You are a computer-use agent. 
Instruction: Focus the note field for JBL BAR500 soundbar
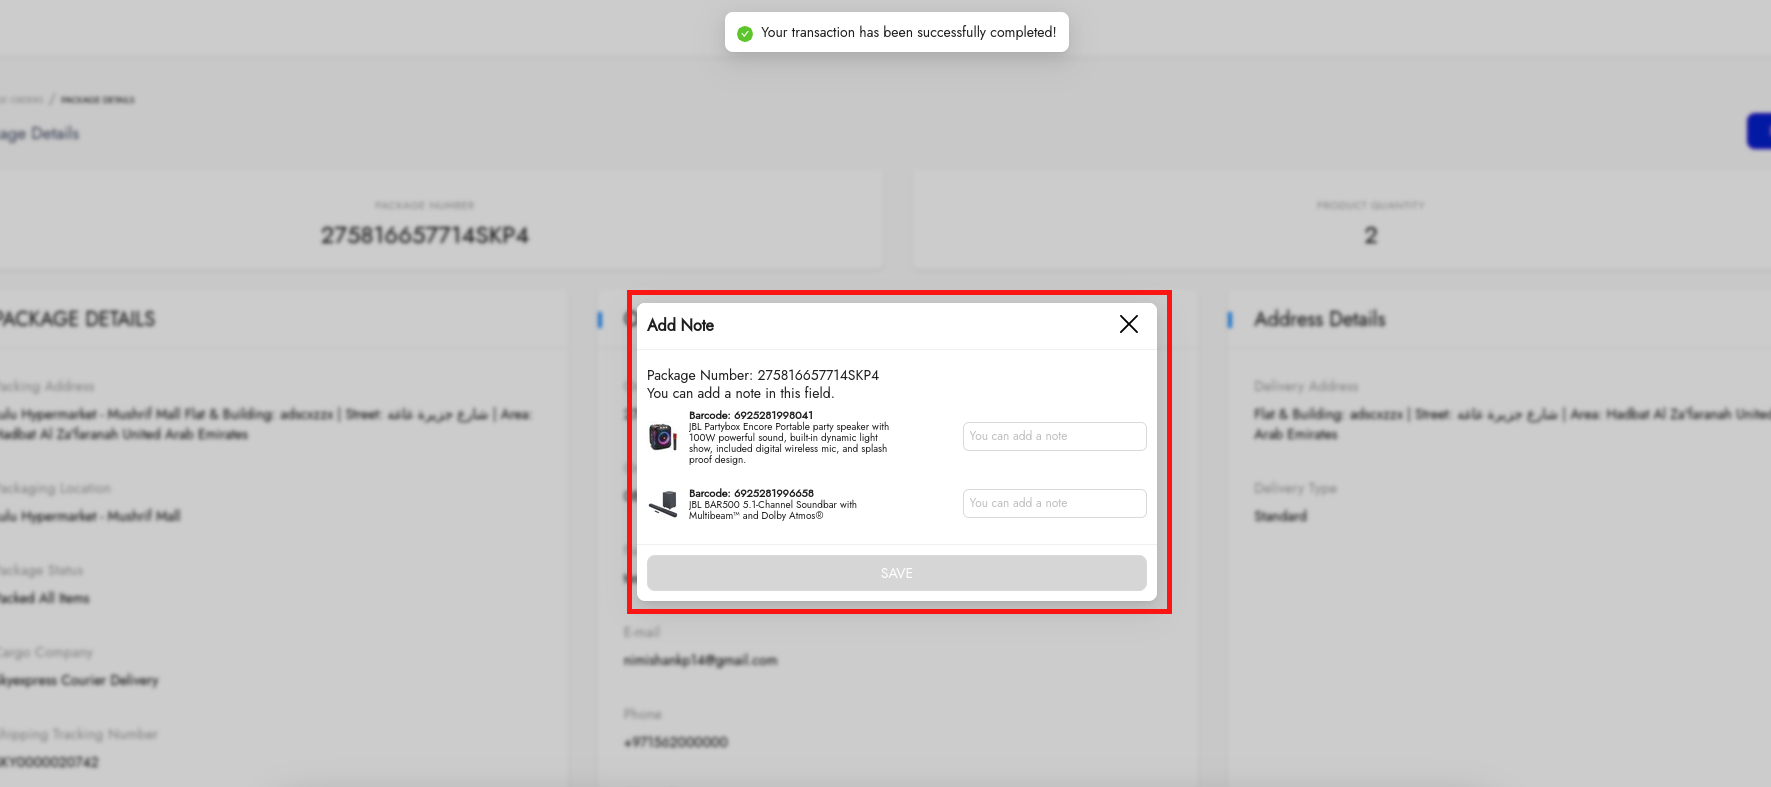point(1054,504)
